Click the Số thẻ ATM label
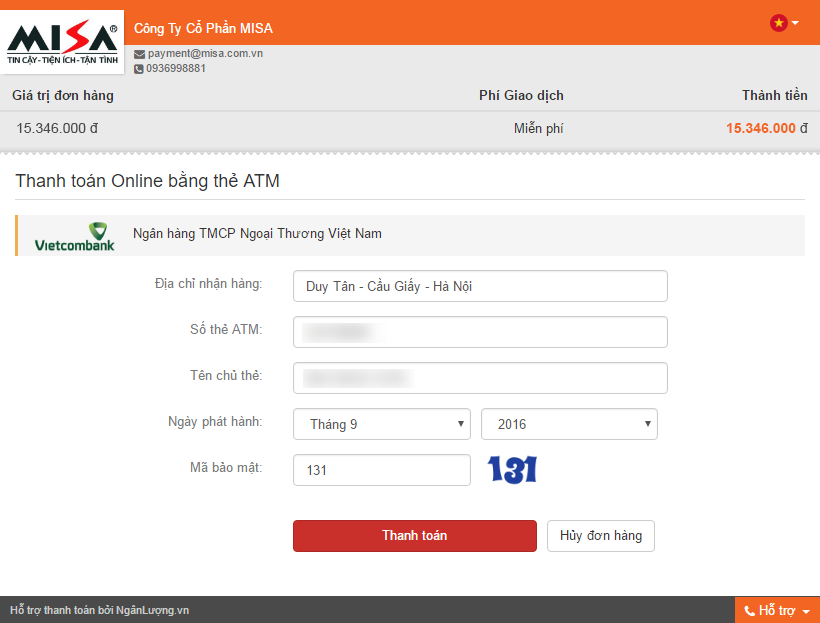This screenshot has width=820, height=623. (226, 330)
